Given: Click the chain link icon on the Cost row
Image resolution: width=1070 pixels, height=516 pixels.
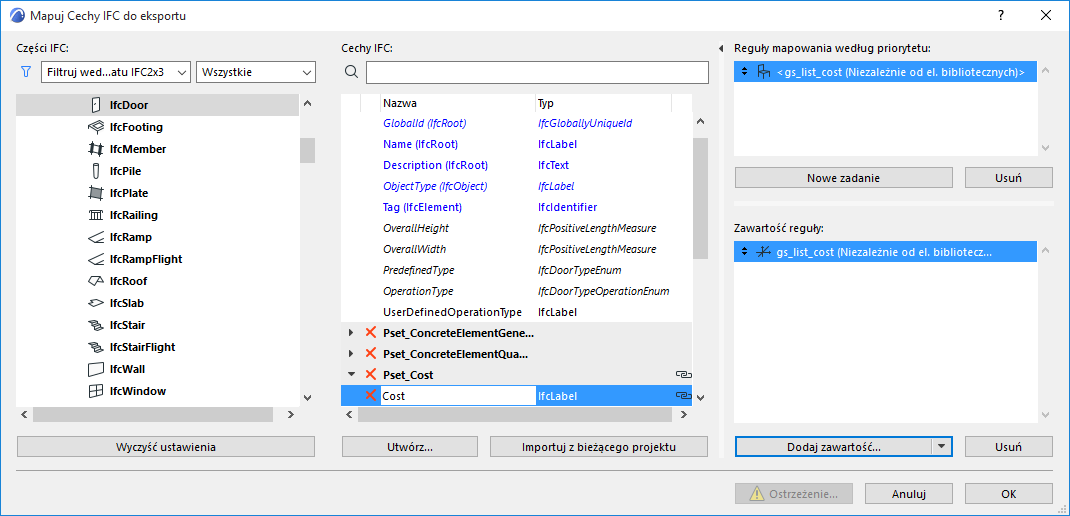Looking at the screenshot, I should [682, 395].
